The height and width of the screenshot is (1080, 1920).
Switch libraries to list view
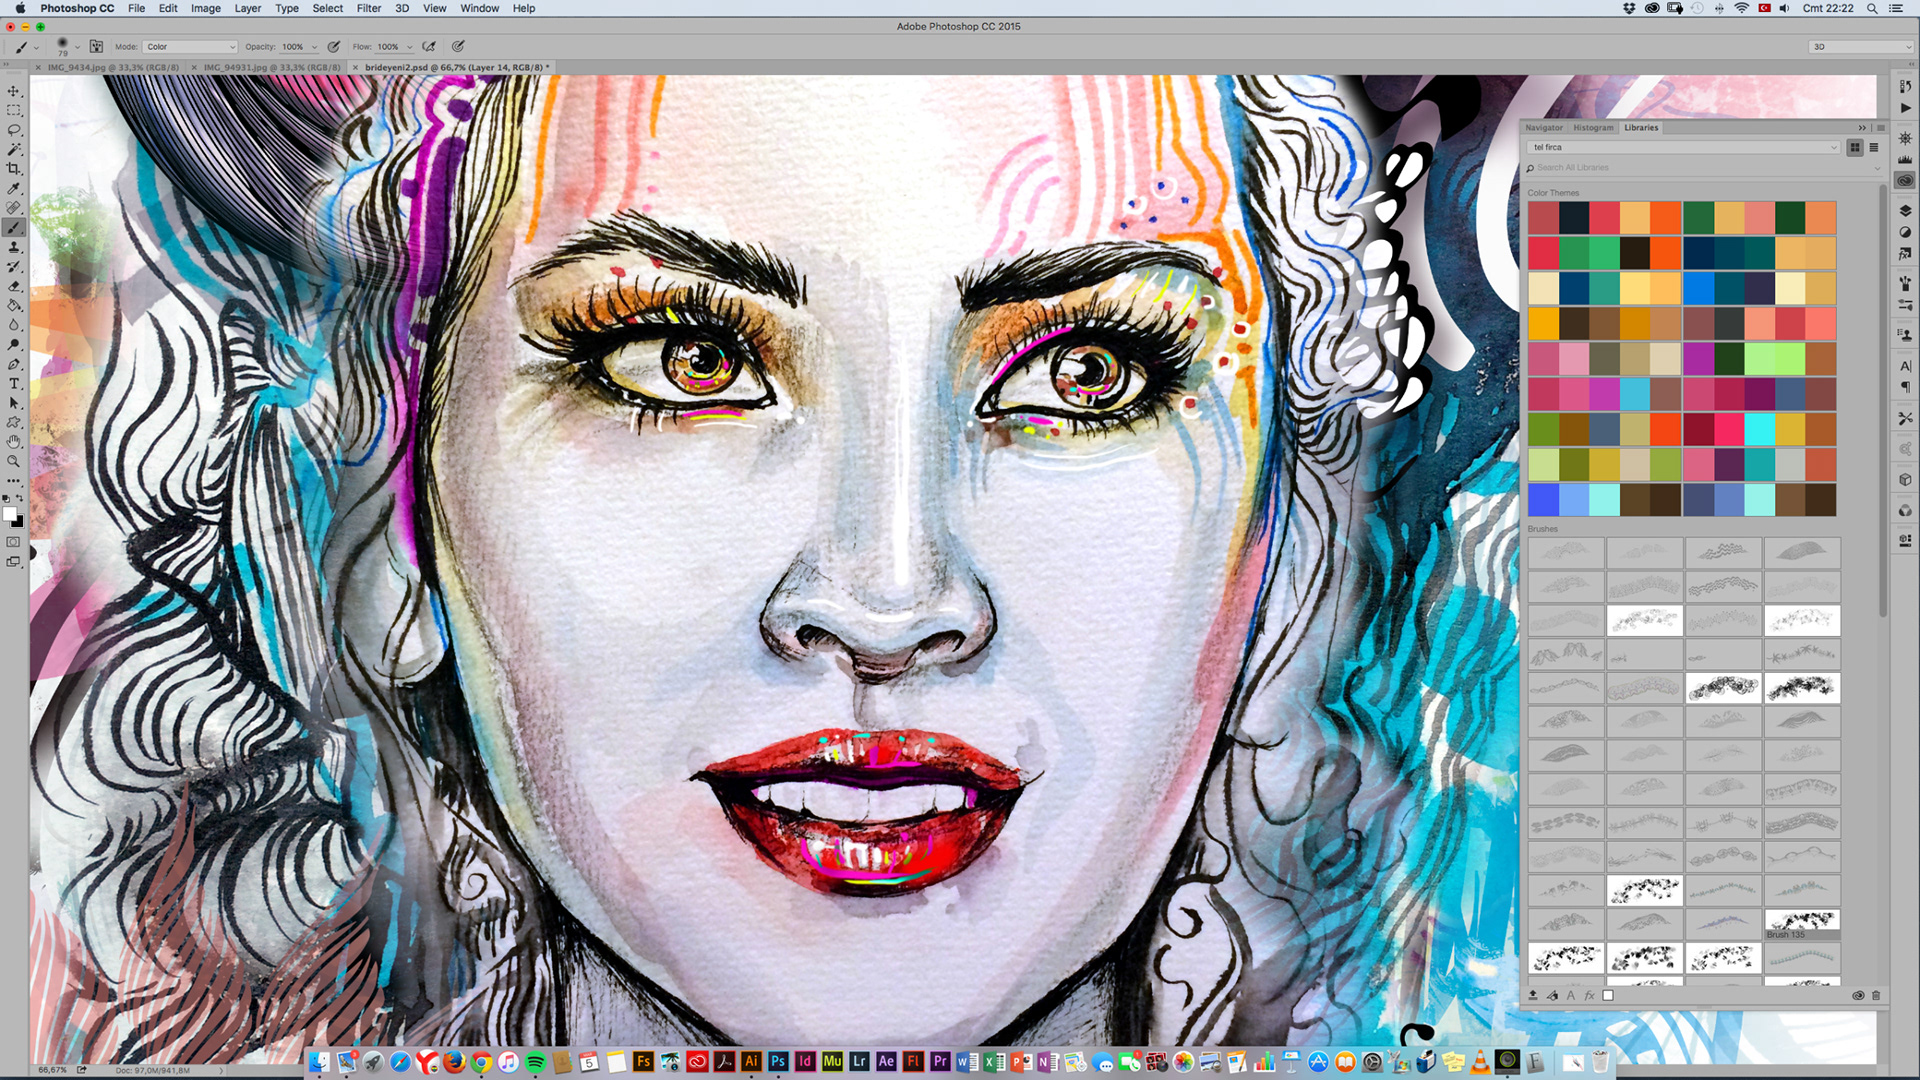1874,147
